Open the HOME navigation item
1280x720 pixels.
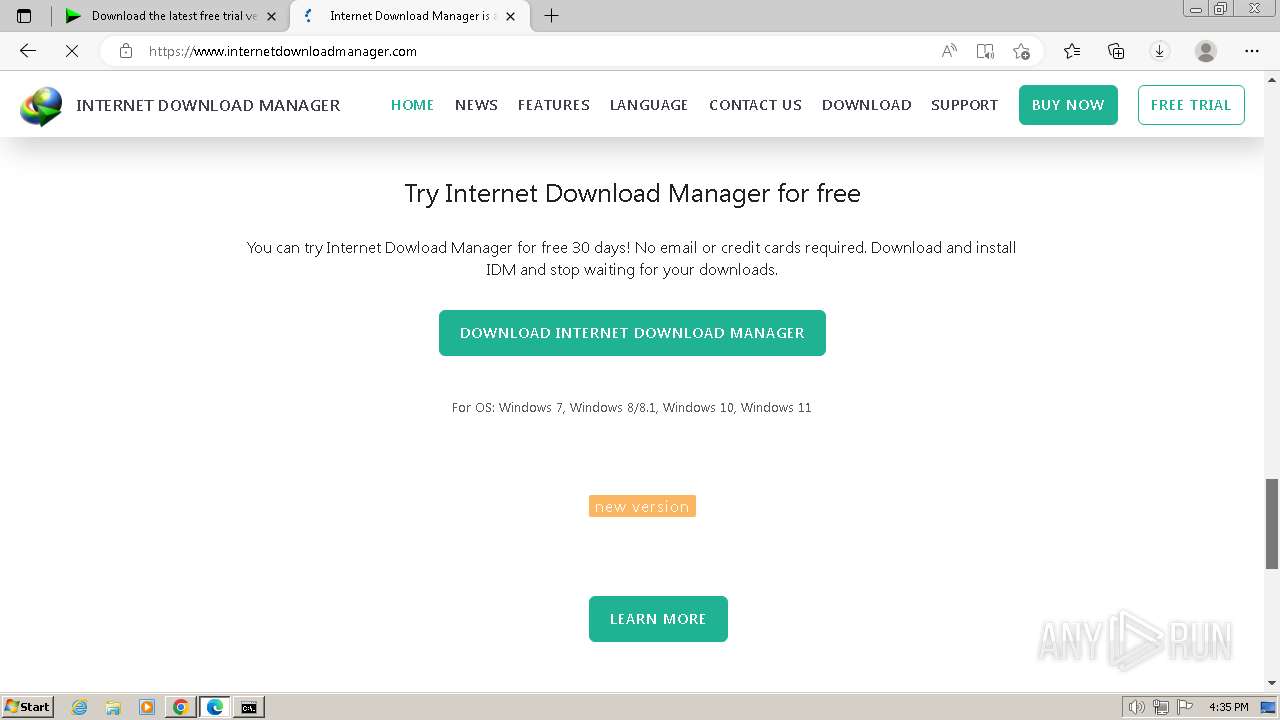click(x=412, y=105)
